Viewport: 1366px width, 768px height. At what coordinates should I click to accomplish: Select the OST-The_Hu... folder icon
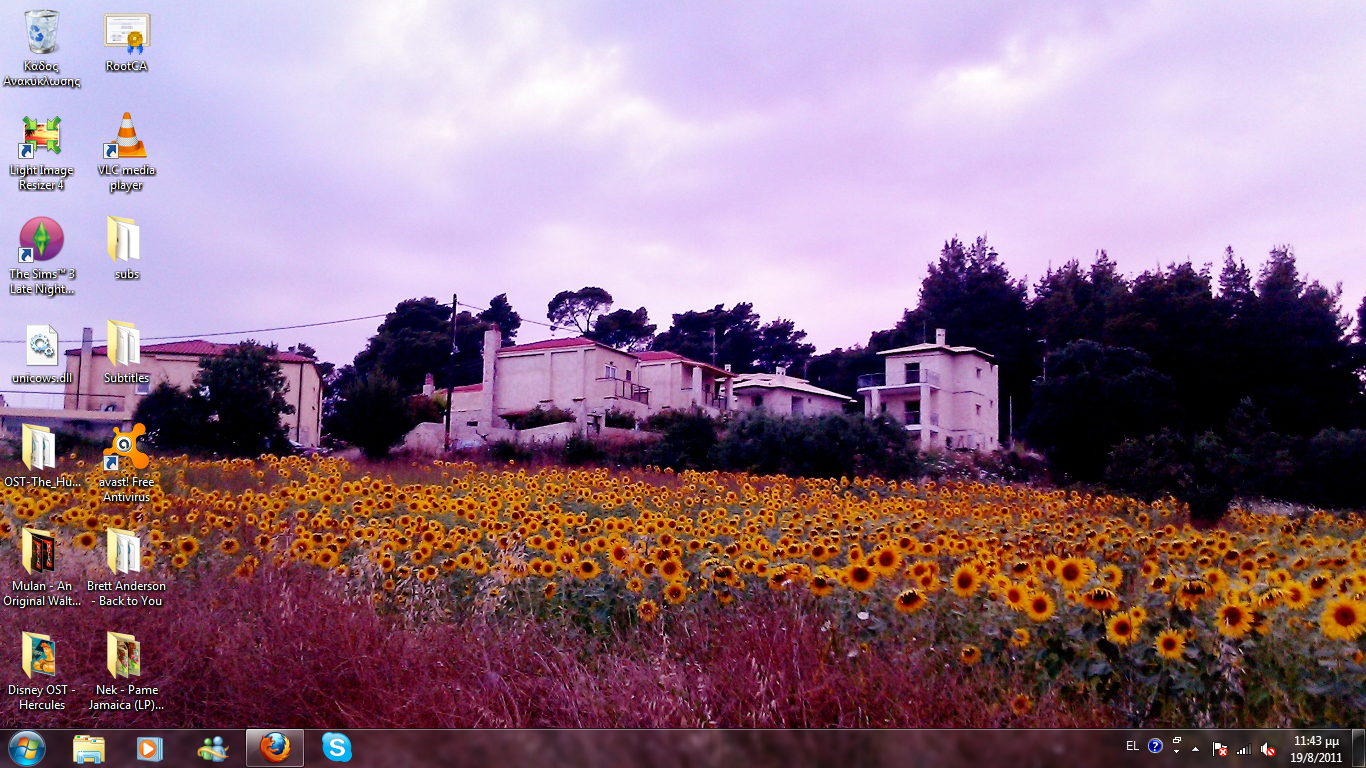(x=42, y=457)
